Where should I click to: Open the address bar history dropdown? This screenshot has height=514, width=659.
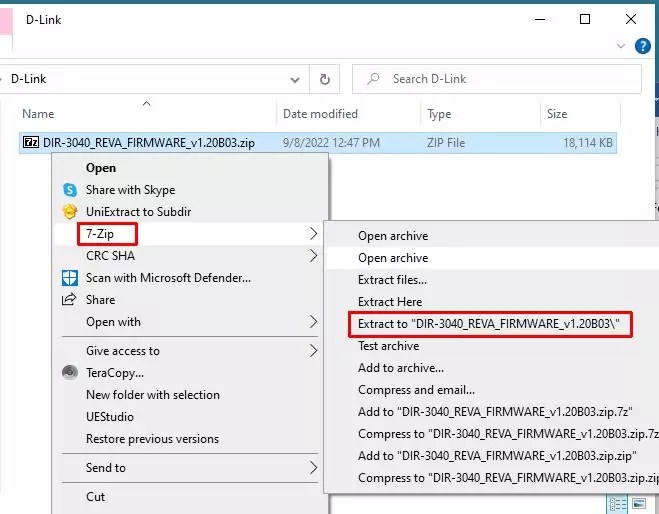pyautogui.click(x=295, y=79)
